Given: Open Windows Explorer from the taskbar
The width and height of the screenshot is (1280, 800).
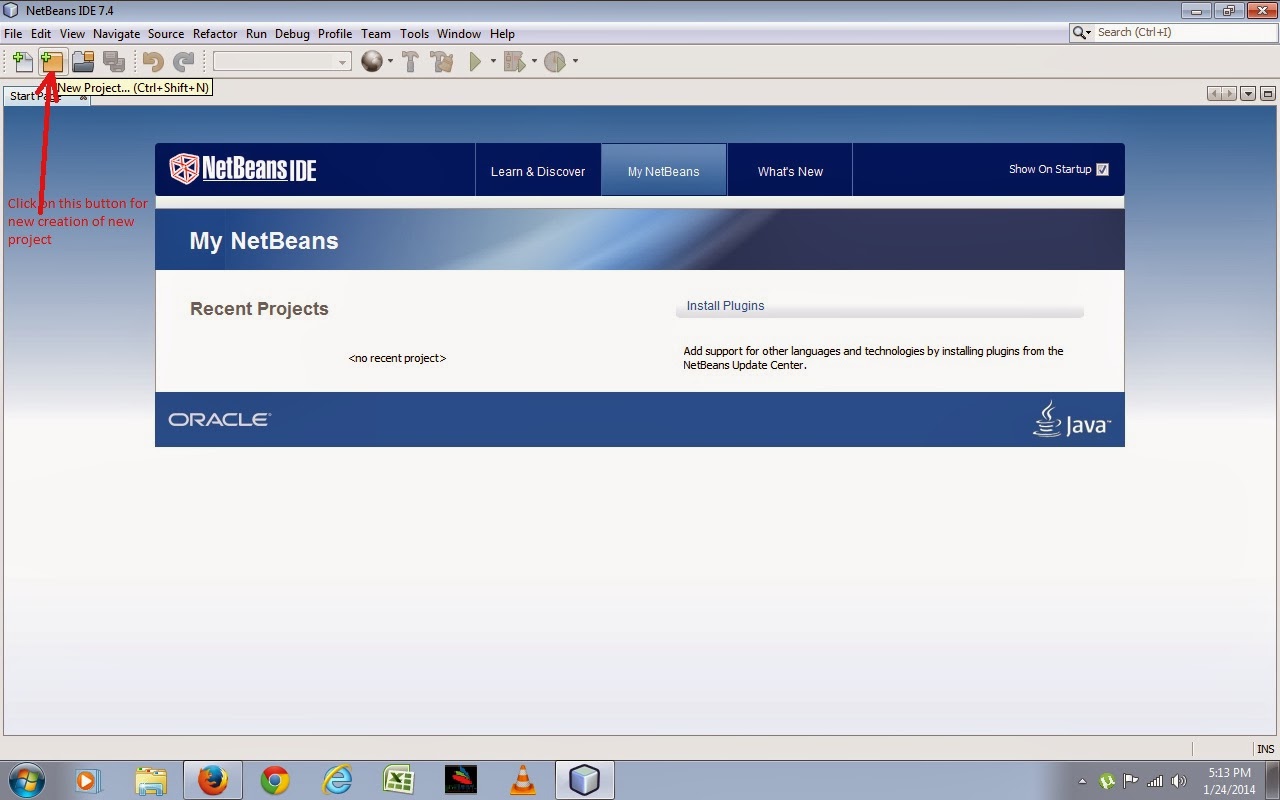Looking at the screenshot, I should click(150, 780).
